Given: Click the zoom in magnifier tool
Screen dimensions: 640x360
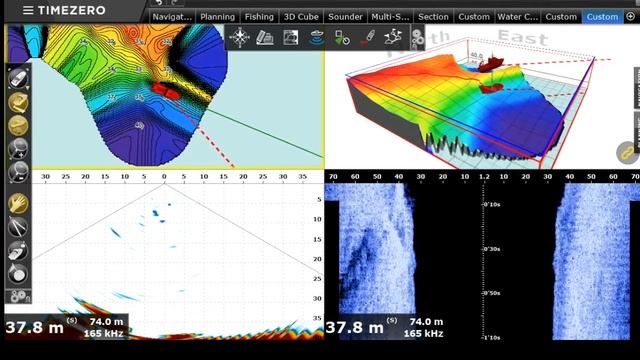Looking at the screenshot, I should point(18,149).
